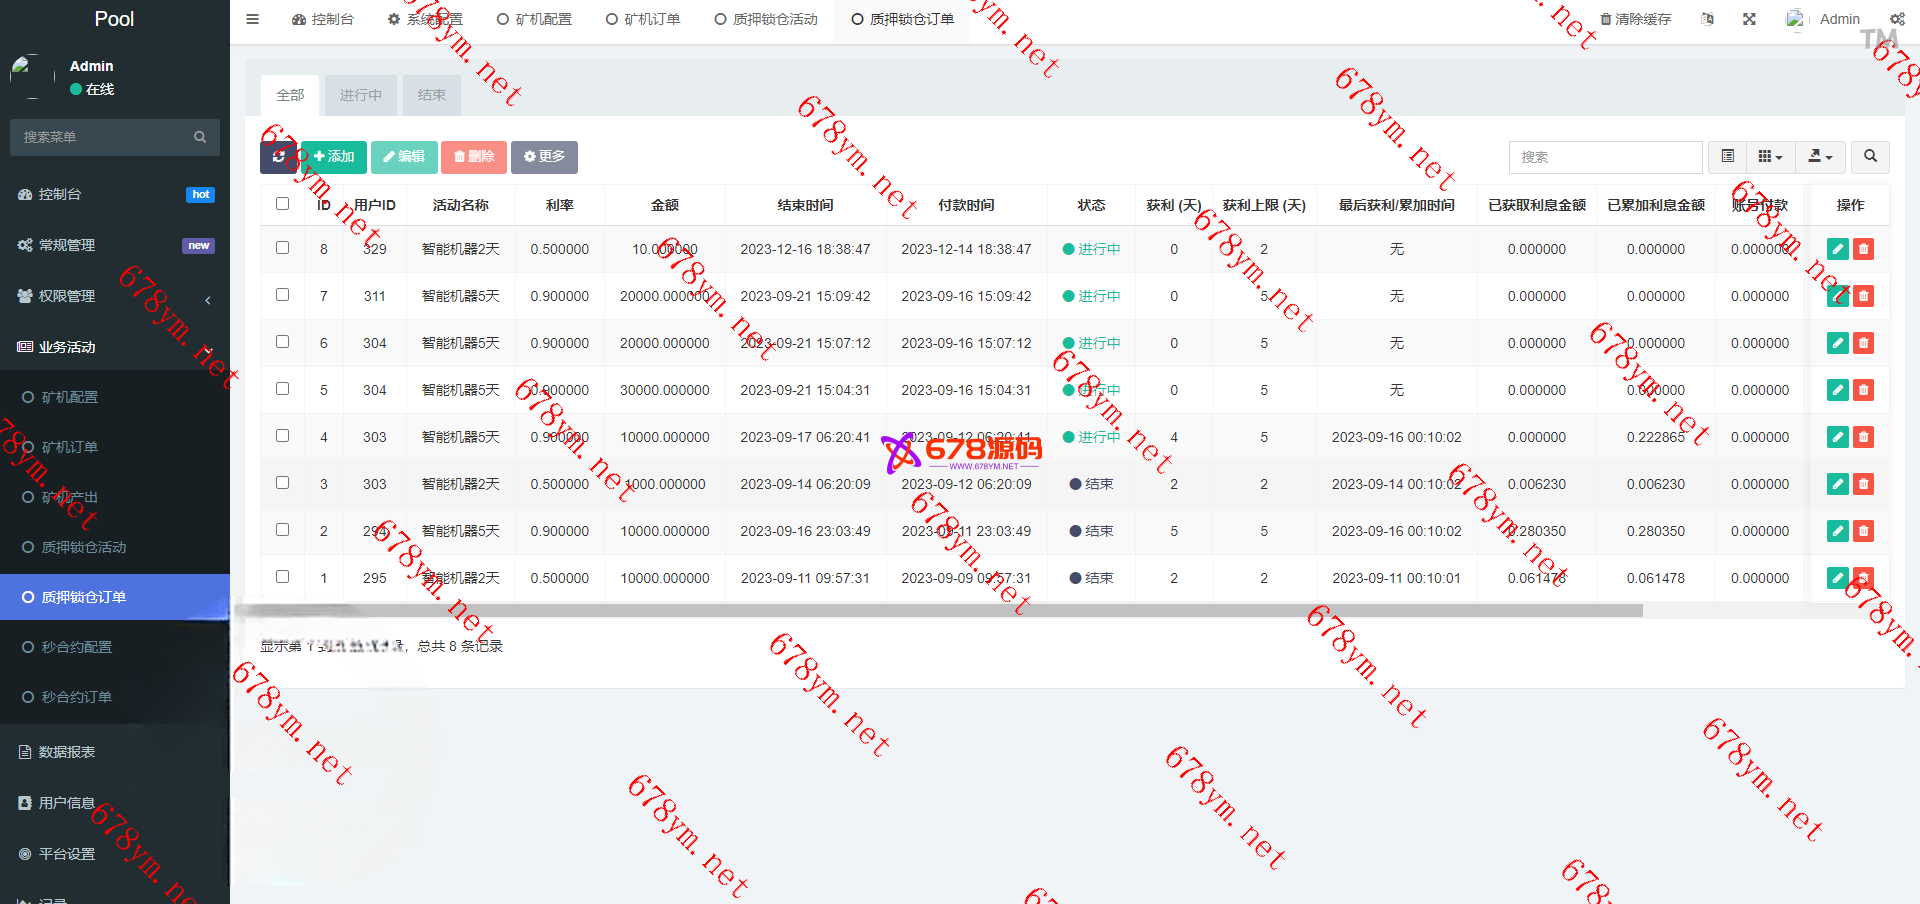This screenshot has height=904, width=1920.
Task: Open 质押锁仓活动 in the sidebar
Action: pos(84,547)
